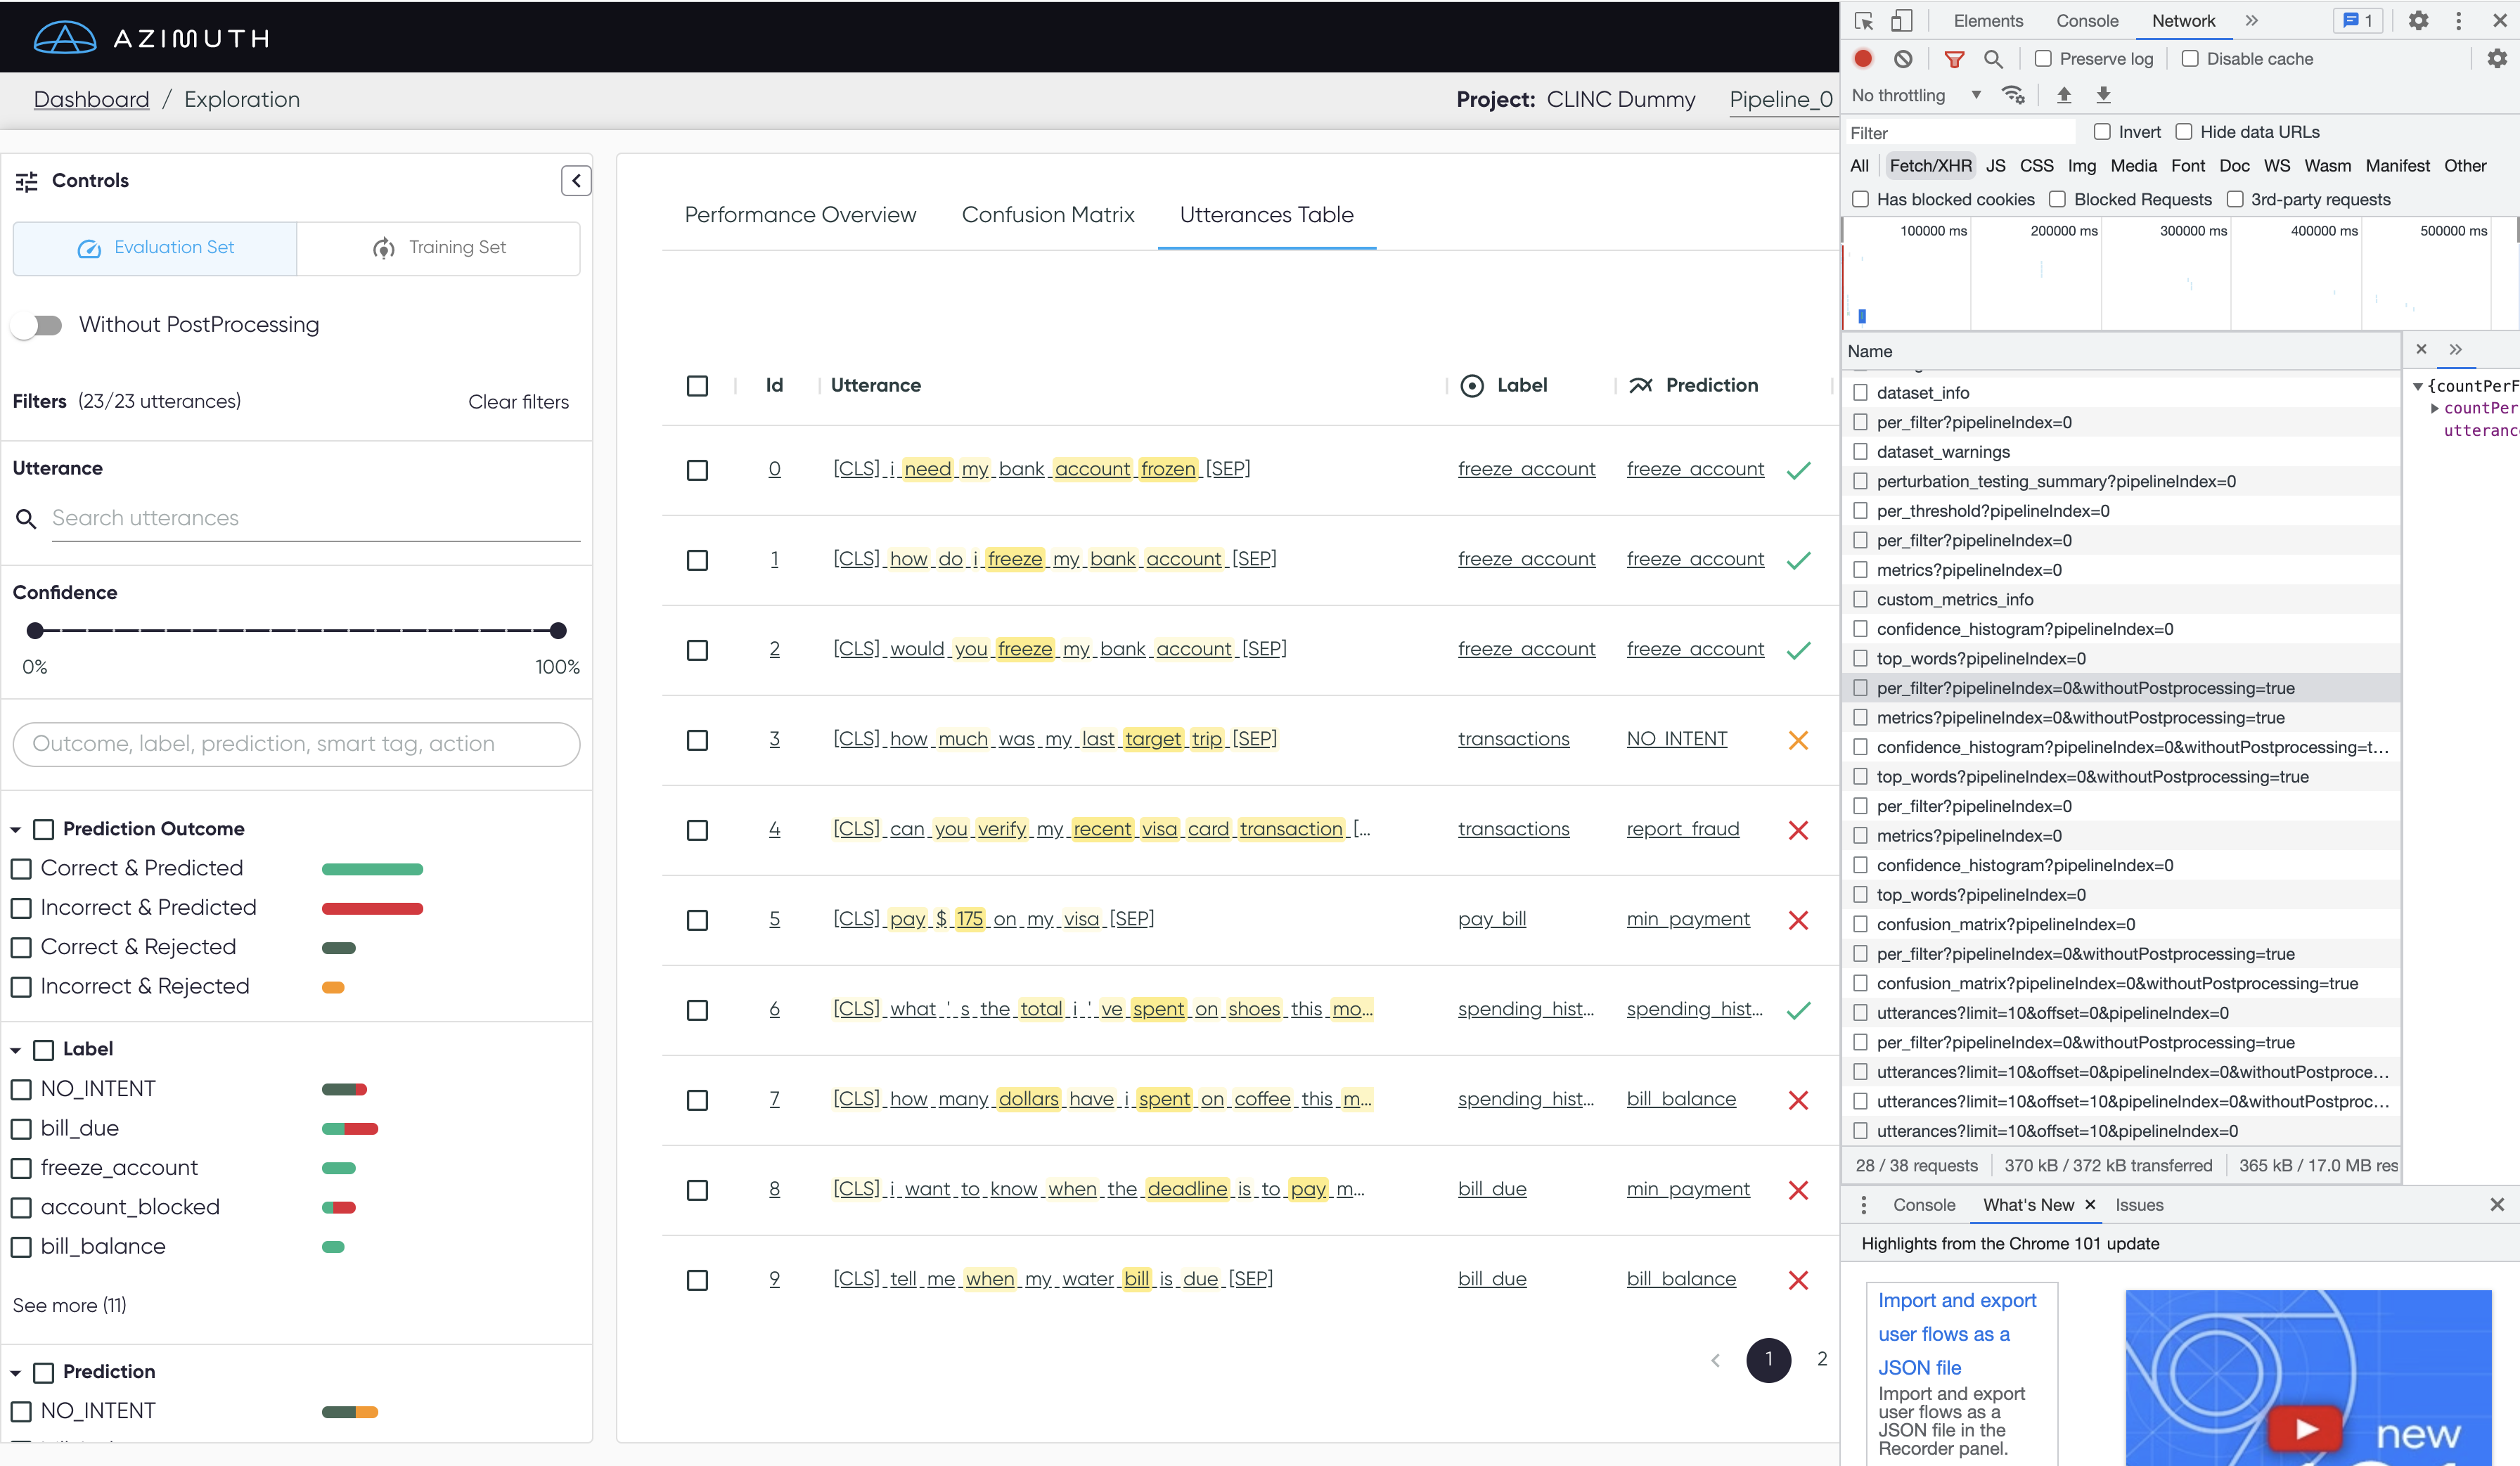Click the DevTools record network log button
Viewport: 2520px width, 1466px height.
tap(1862, 59)
